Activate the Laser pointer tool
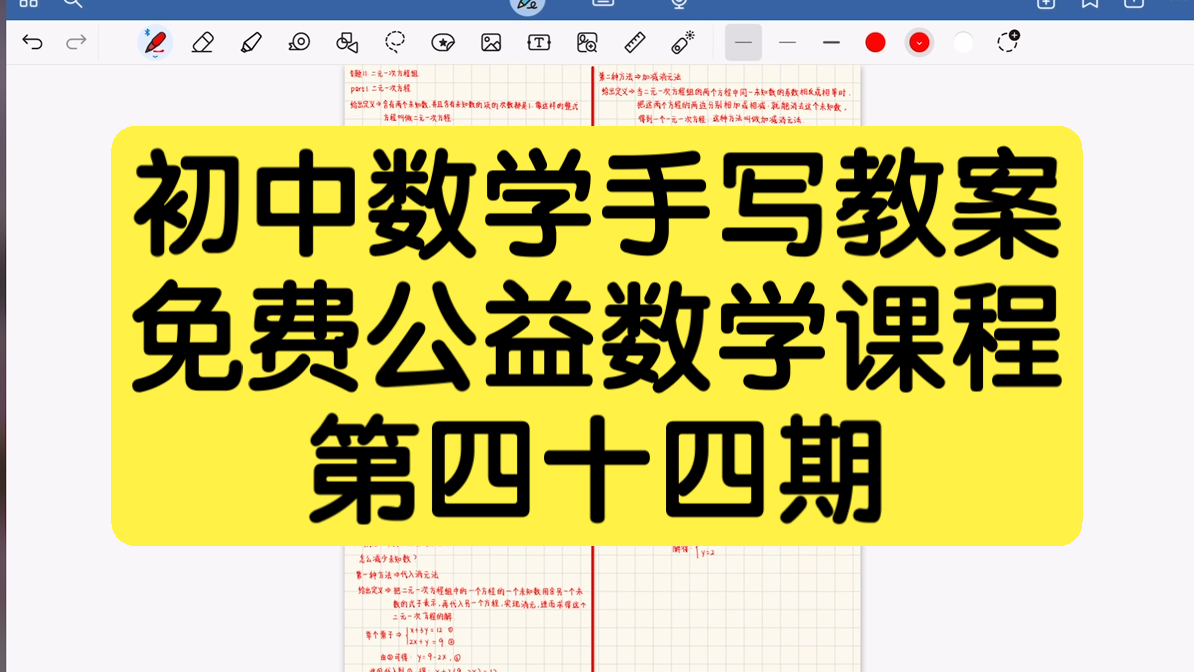 click(678, 42)
